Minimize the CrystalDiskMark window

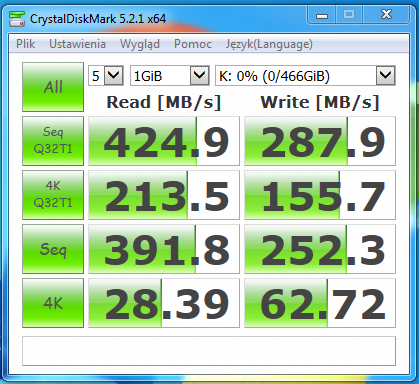(321, 15)
